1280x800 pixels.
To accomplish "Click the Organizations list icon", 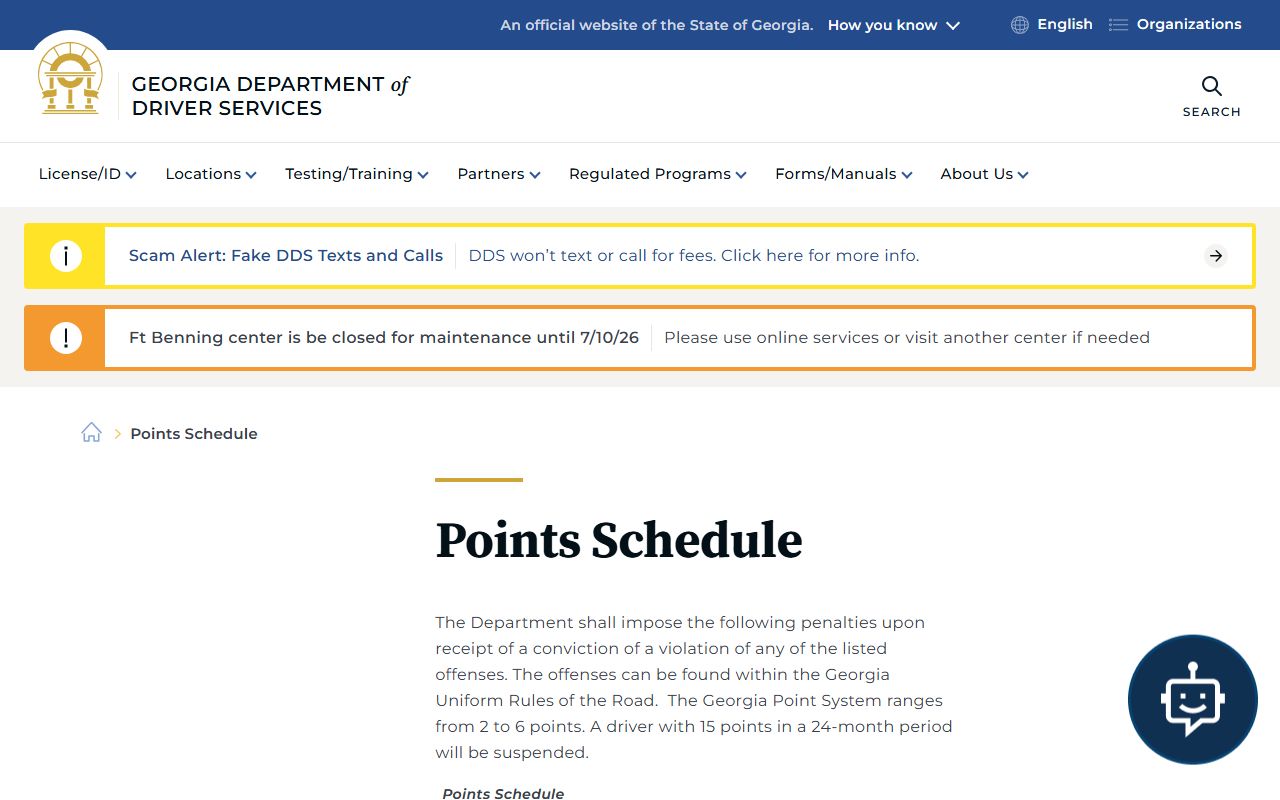I will coord(1118,25).
